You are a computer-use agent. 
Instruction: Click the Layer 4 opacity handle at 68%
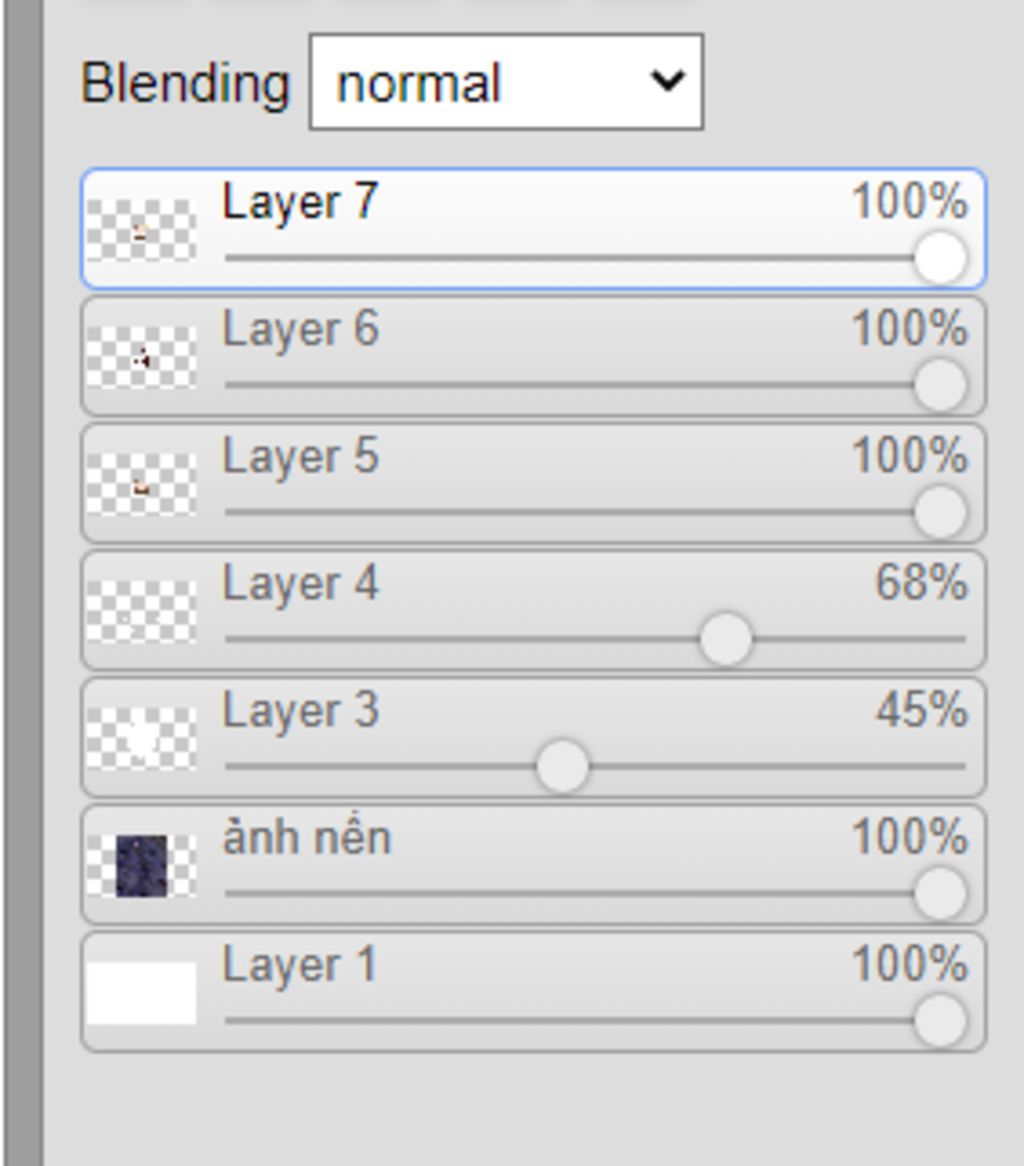(725, 639)
